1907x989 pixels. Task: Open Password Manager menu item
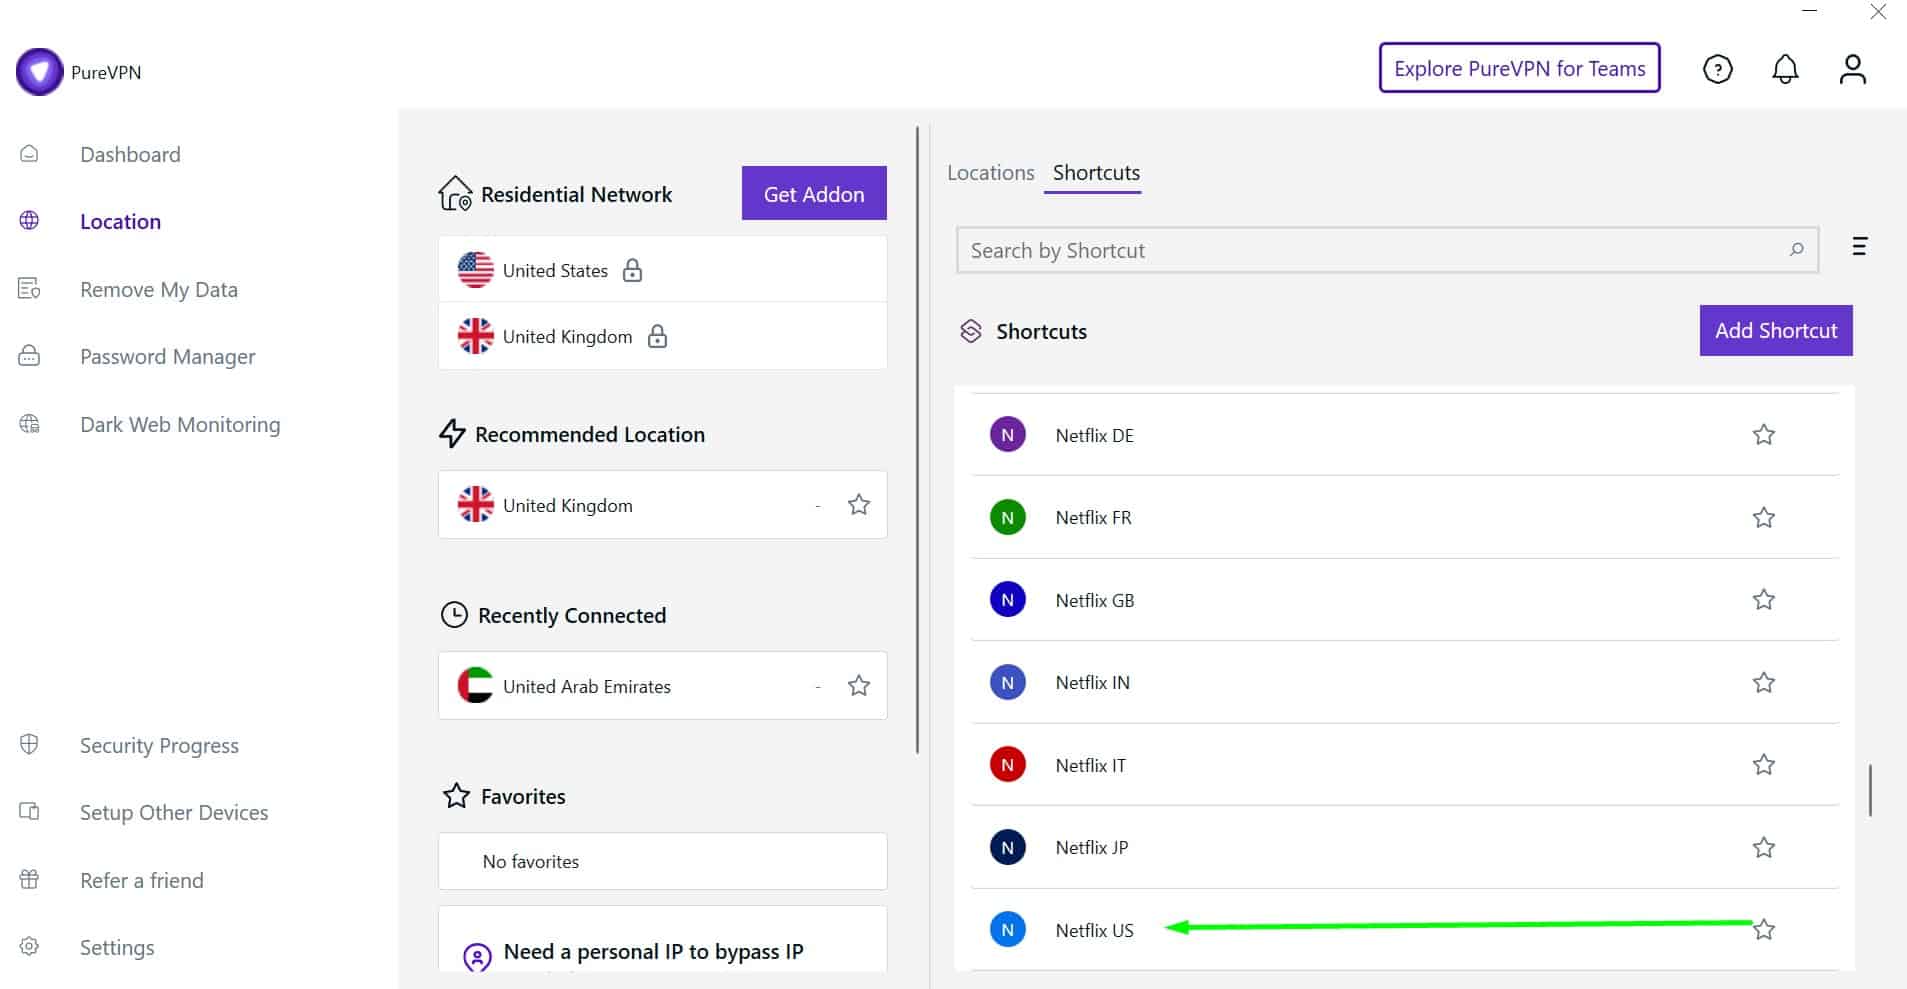pos(167,356)
